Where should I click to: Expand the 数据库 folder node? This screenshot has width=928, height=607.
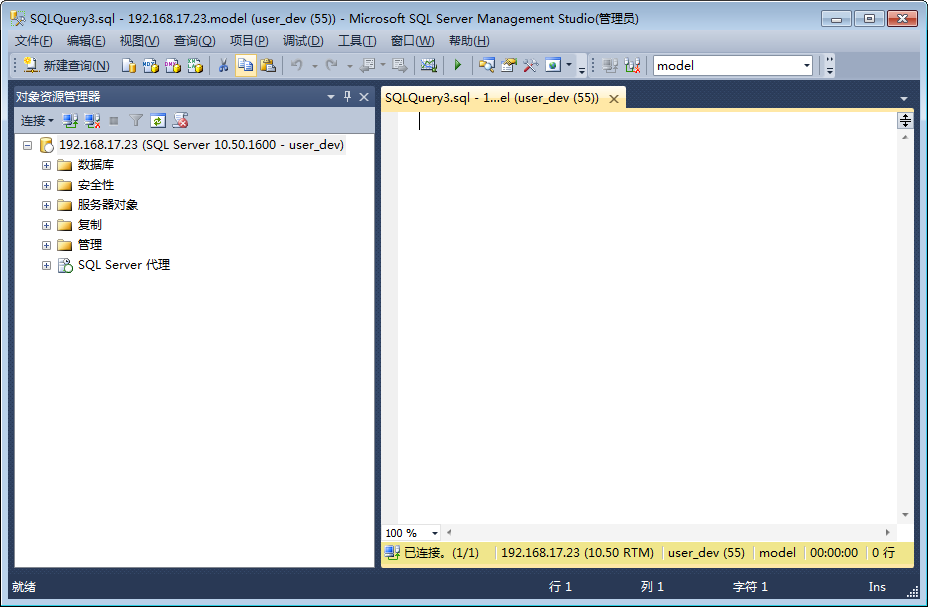[46, 165]
